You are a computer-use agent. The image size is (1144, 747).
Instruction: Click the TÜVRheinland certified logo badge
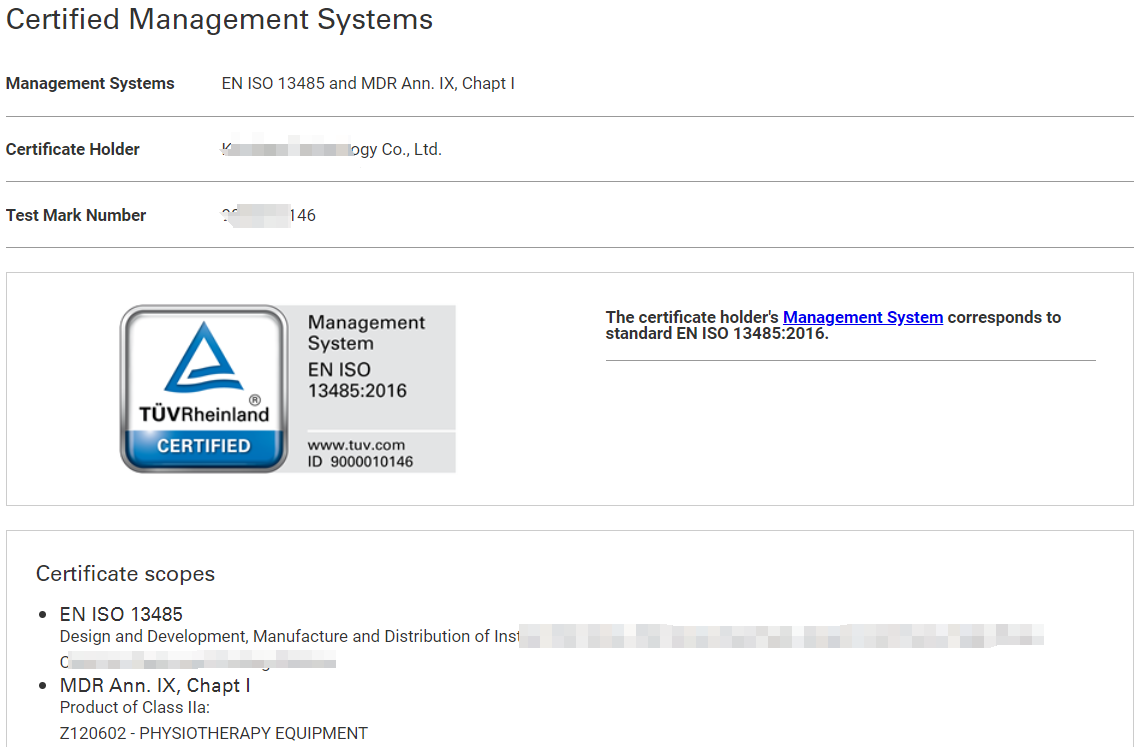tap(204, 389)
